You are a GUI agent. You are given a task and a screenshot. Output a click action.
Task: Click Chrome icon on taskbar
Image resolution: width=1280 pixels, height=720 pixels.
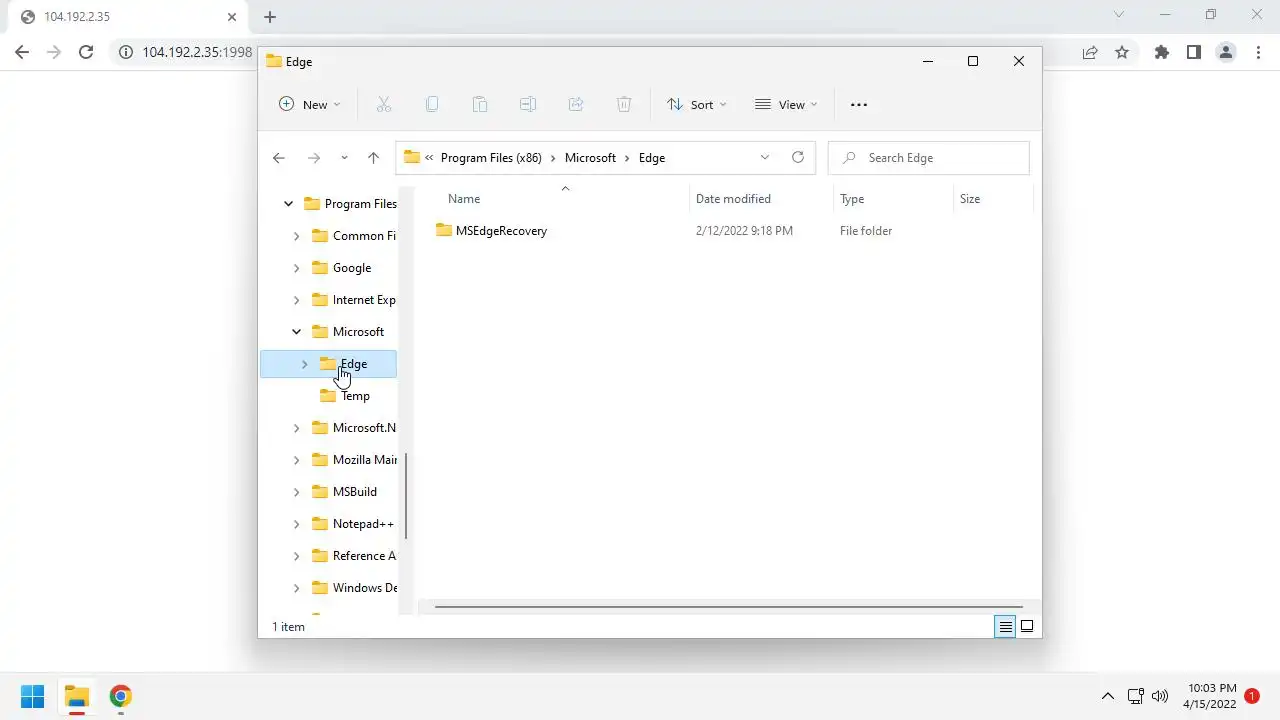(121, 696)
